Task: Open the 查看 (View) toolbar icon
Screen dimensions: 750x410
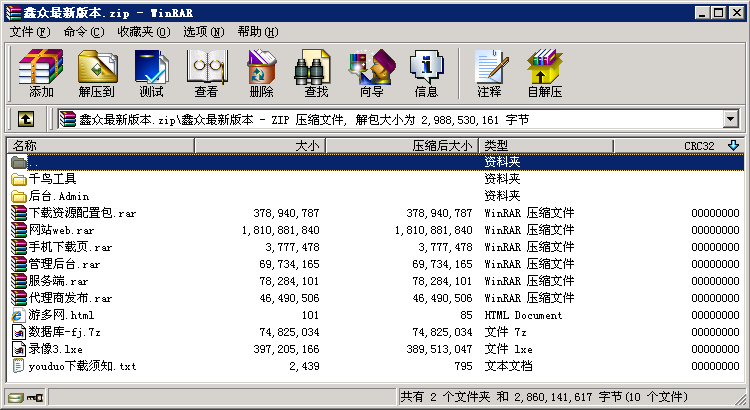Action: (206, 73)
